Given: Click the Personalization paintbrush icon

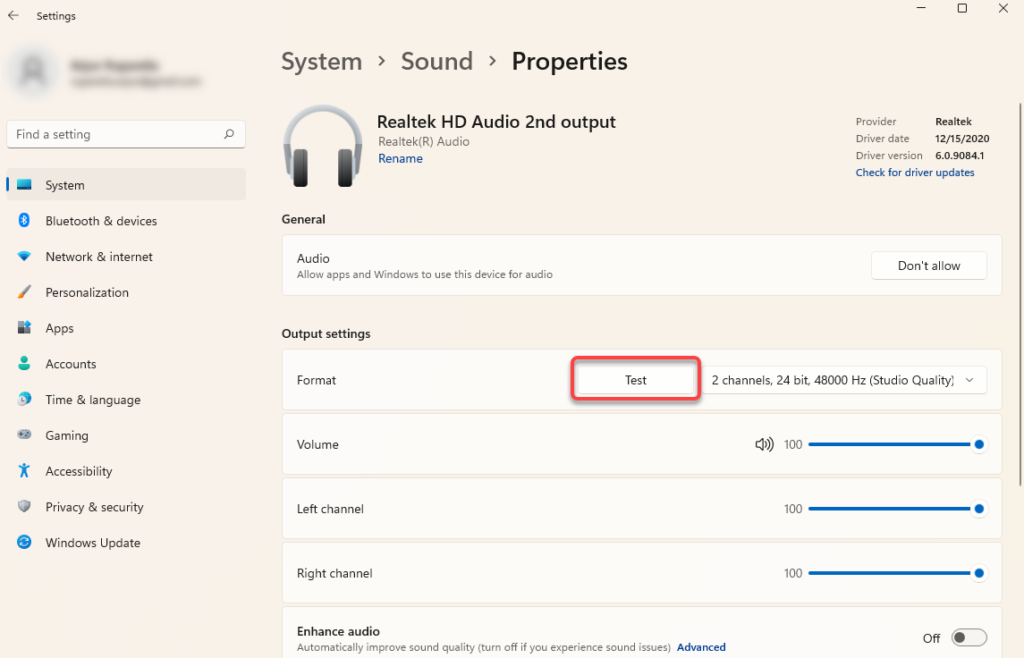Looking at the screenshot, I should pos(24,293).
